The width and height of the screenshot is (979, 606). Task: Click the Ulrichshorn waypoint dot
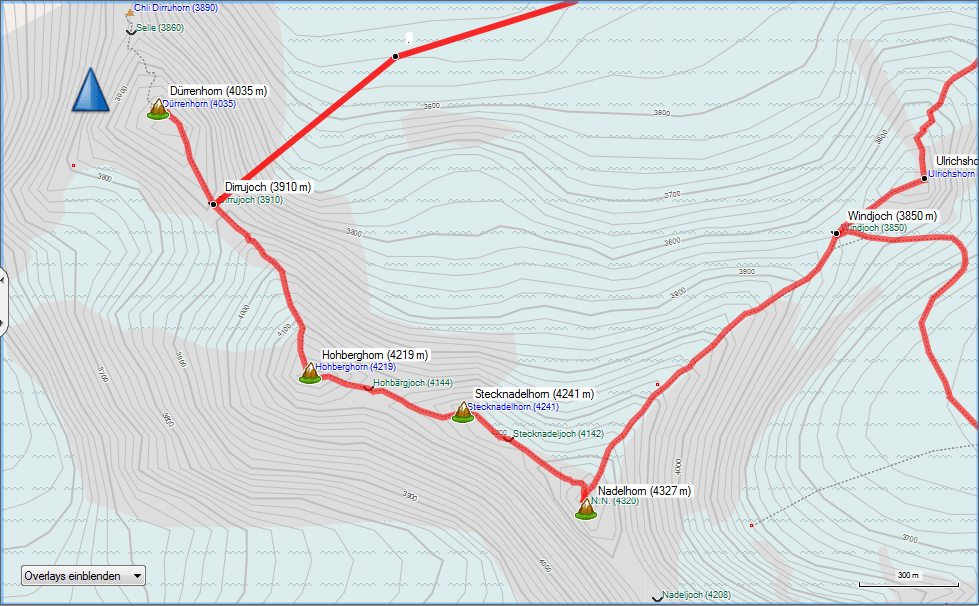[x=924, y=178]
